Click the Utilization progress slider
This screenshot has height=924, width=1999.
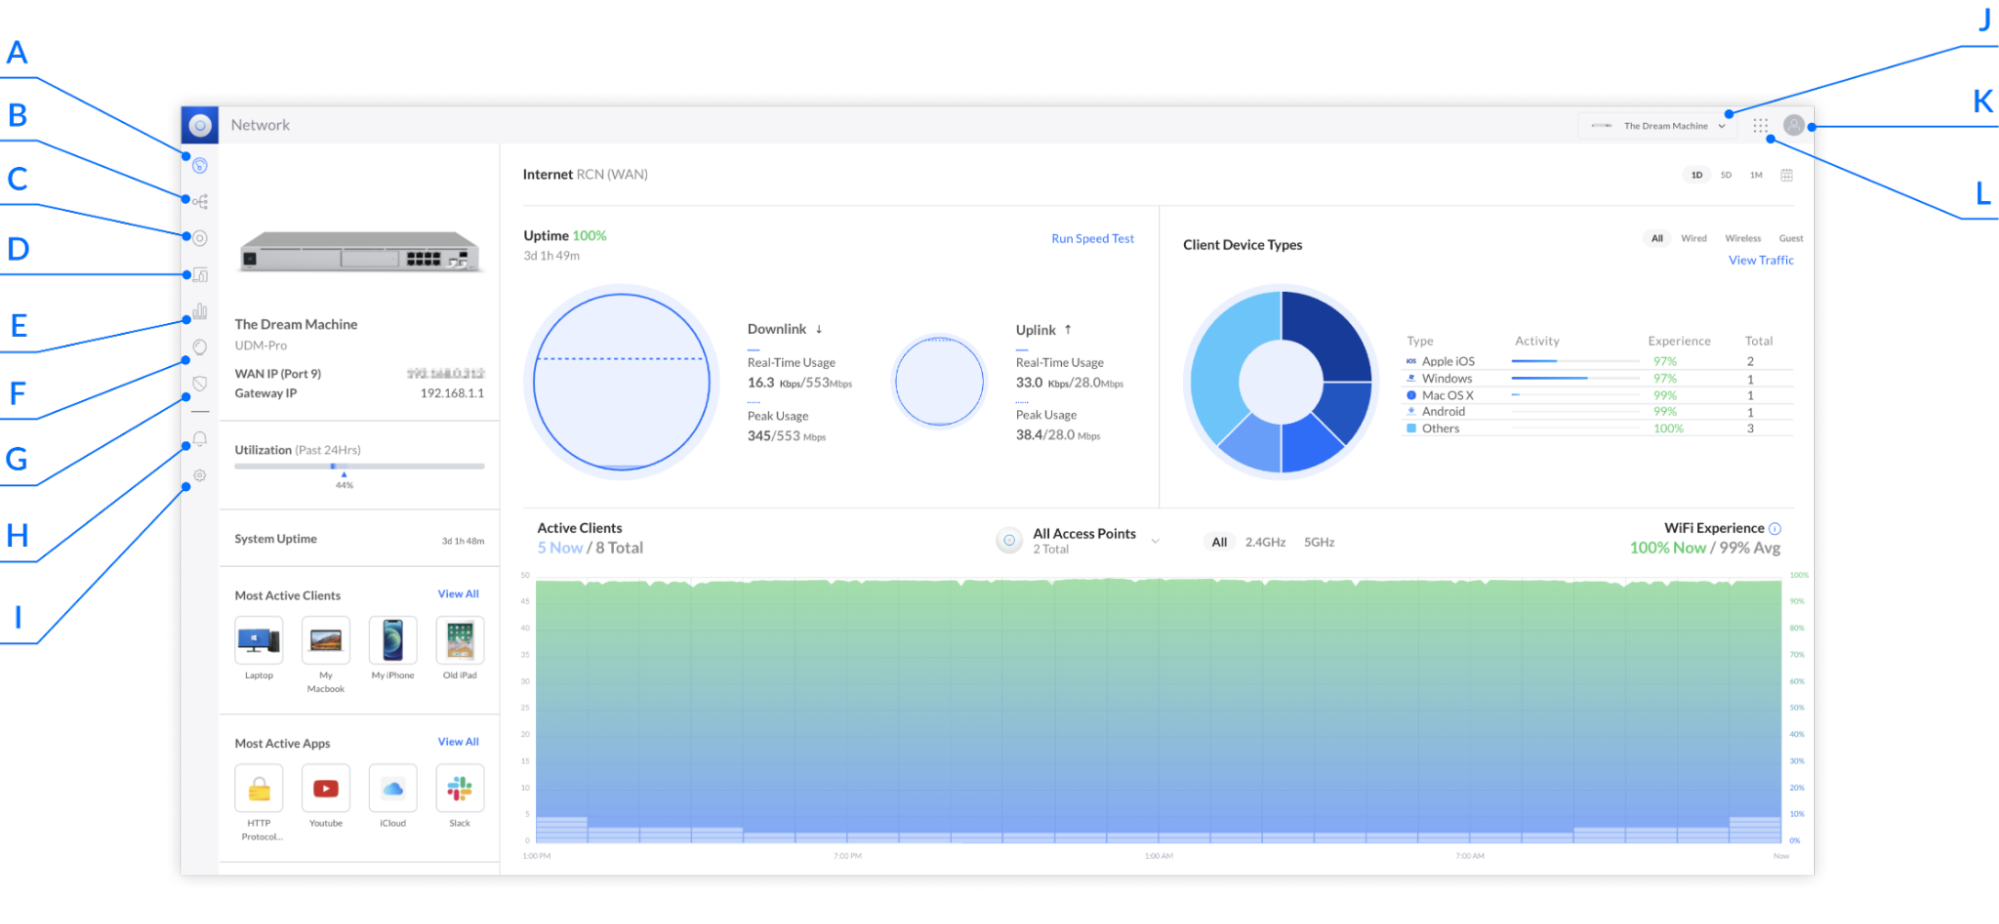tap(336, 464)
